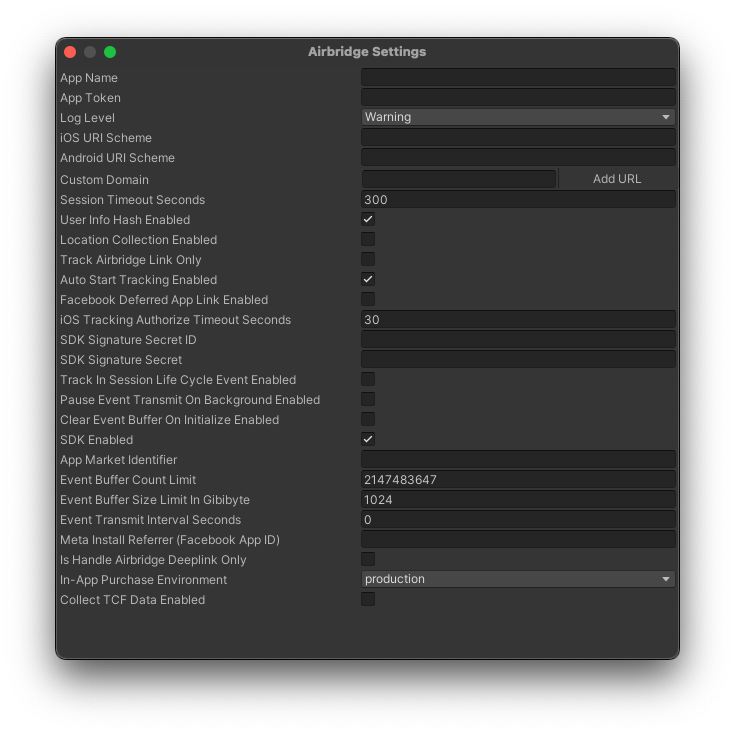Enable Facebook Deferred App Link checkbox
This screenshot has width=735, height=733.
point(368,299)
